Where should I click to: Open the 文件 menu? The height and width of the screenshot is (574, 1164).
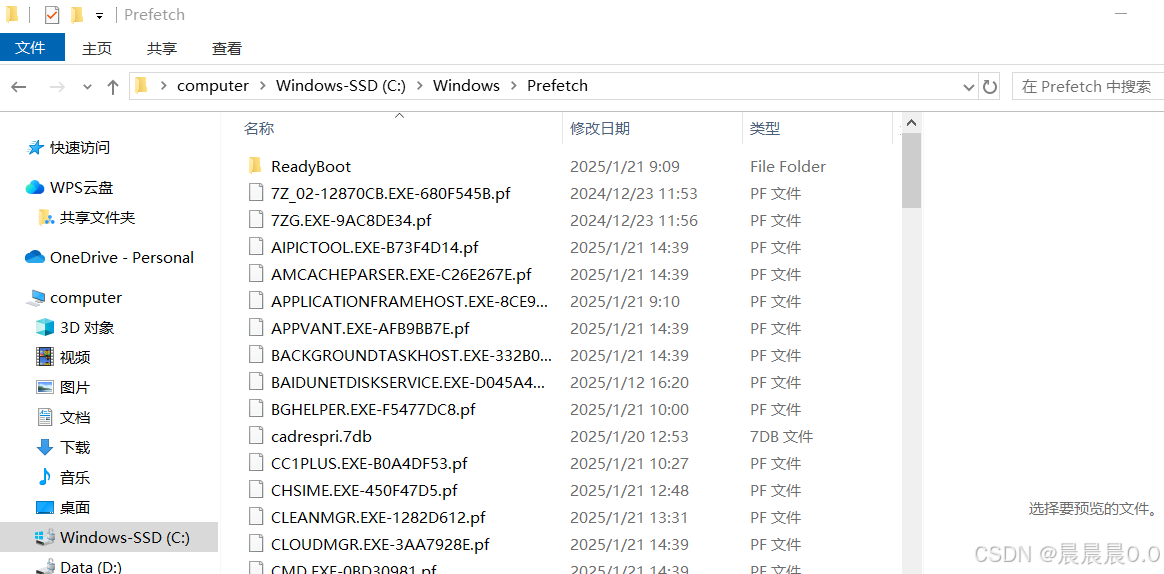coord(30,48)
